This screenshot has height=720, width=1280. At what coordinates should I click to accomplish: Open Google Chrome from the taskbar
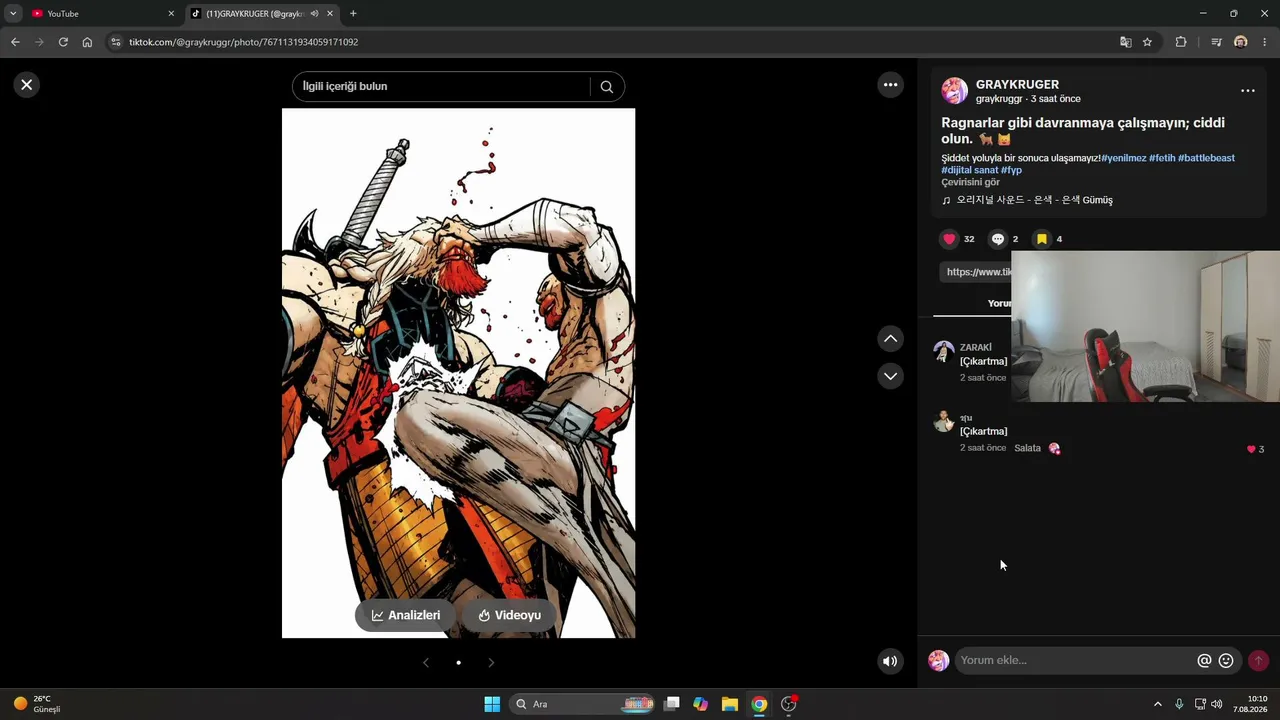[759, 704]
